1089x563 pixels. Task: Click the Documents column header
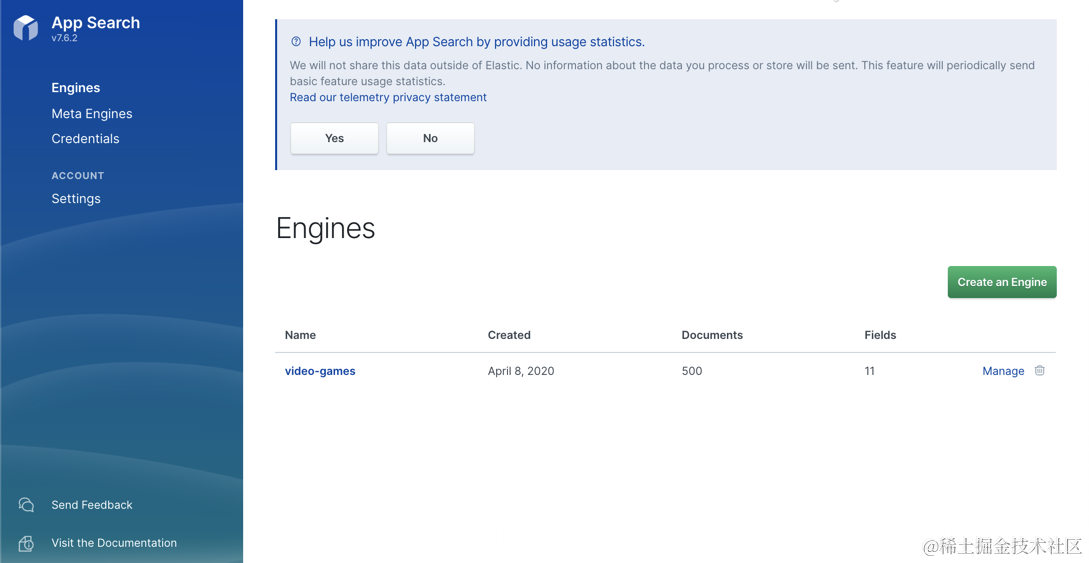coord(712,335)
